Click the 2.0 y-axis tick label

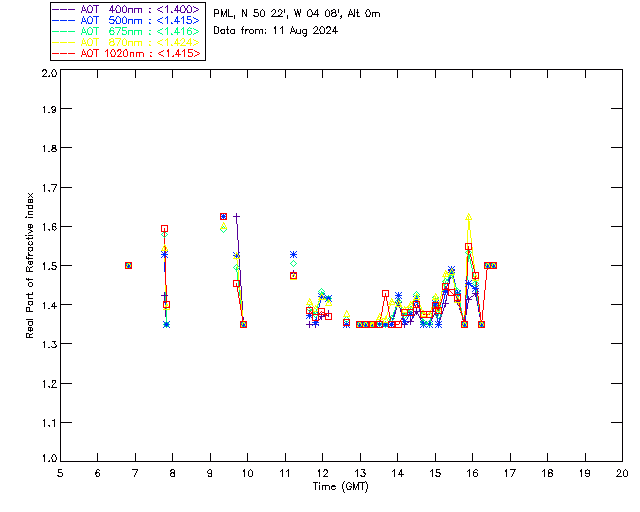click(x=49, y=73)
